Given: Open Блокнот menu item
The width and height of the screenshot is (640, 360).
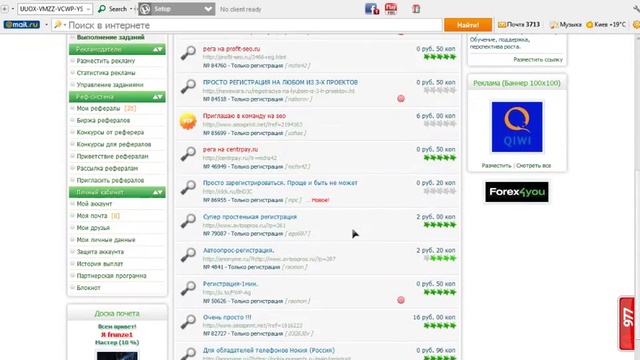Looking at the screenshot, I should pos(89,288).
